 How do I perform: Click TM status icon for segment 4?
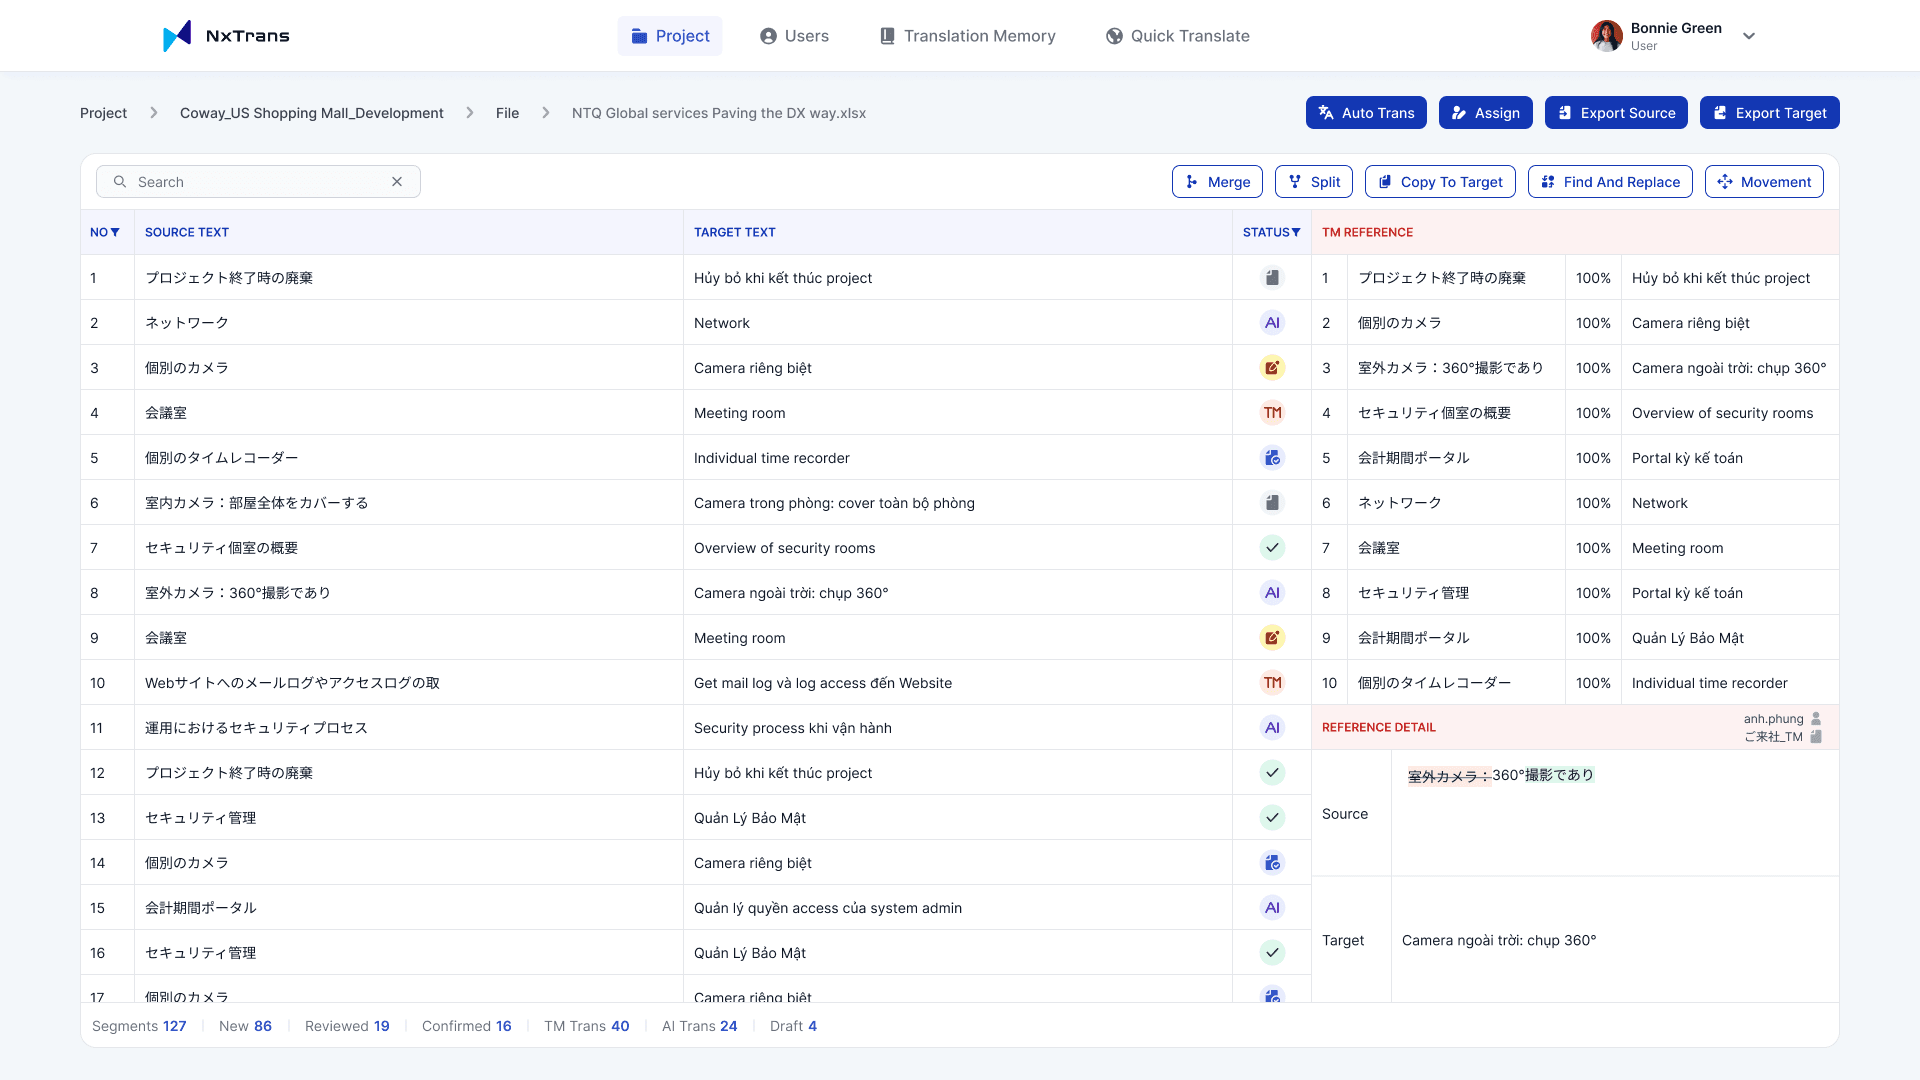click(1272, 413)
